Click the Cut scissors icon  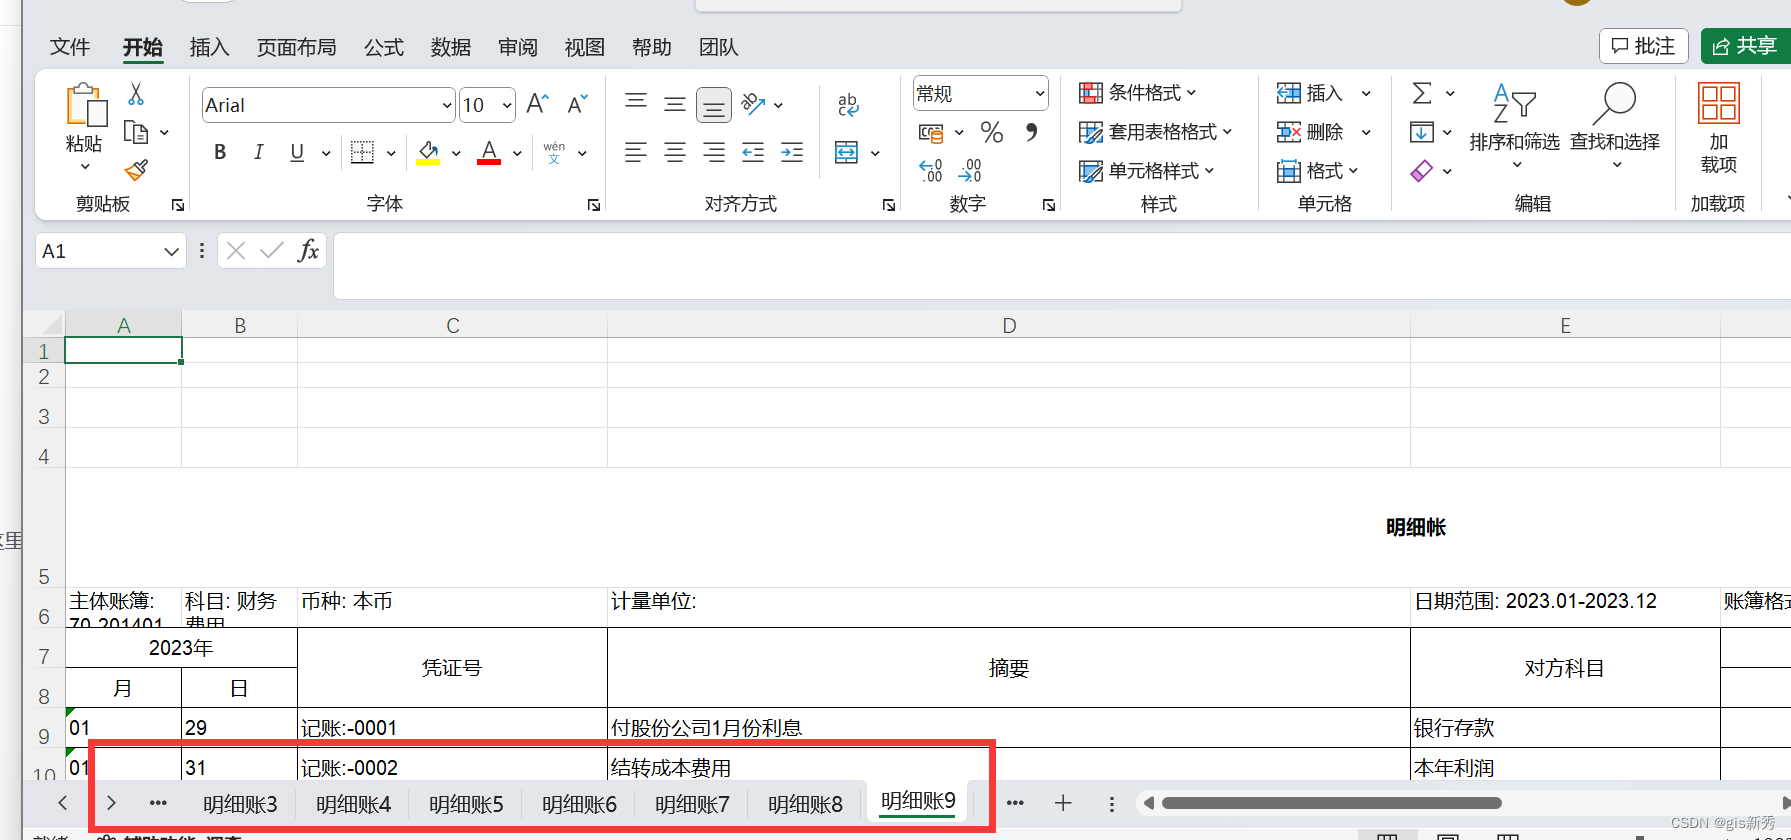136,94
